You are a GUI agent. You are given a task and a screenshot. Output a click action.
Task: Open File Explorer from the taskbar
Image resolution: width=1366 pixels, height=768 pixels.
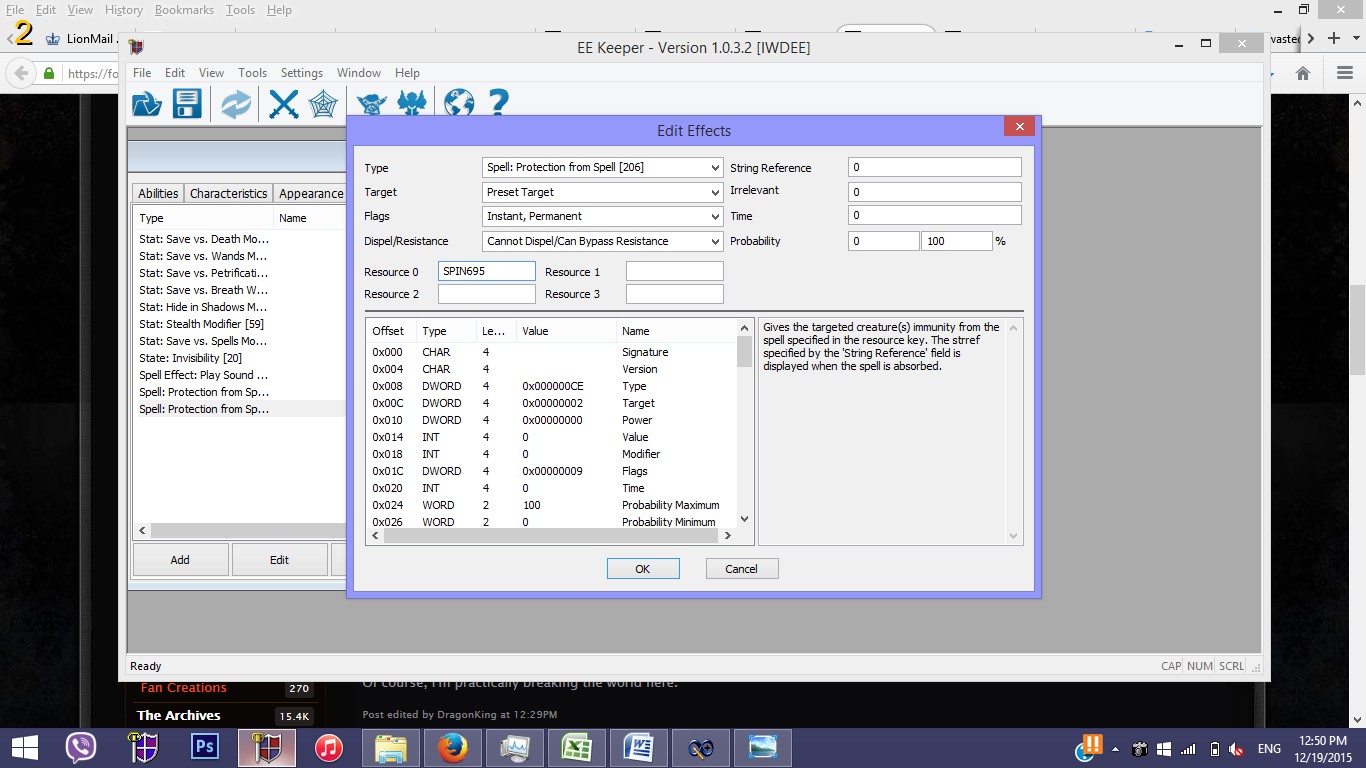click(x=390, y=747)
